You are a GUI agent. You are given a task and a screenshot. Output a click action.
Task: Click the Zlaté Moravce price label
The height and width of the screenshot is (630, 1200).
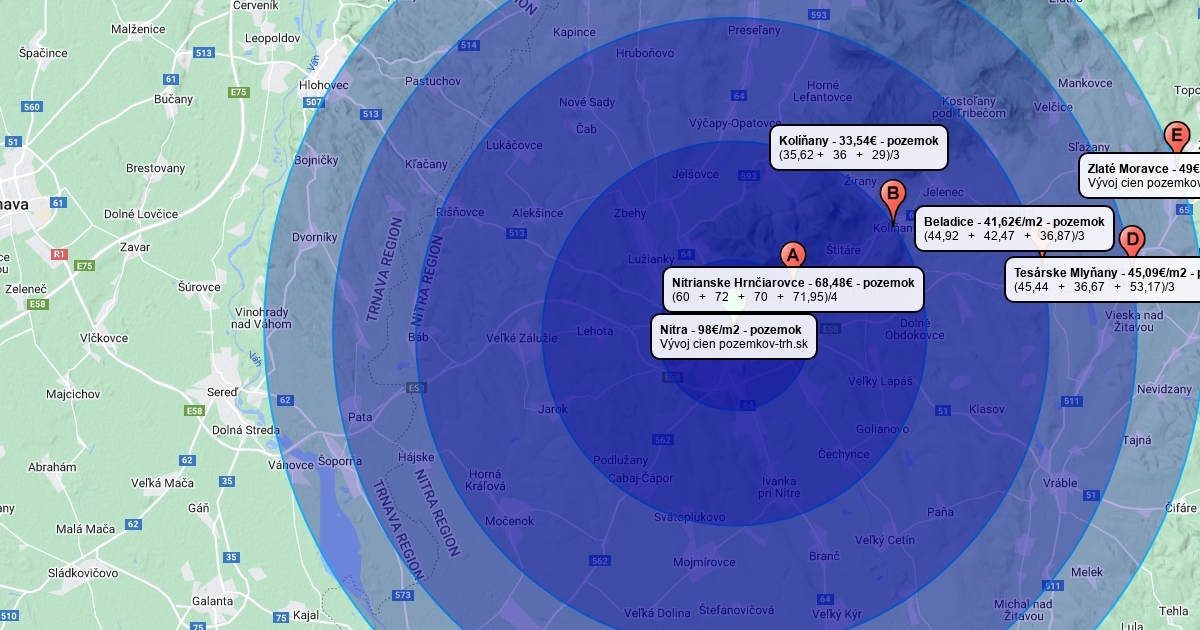click(1141, 176)
